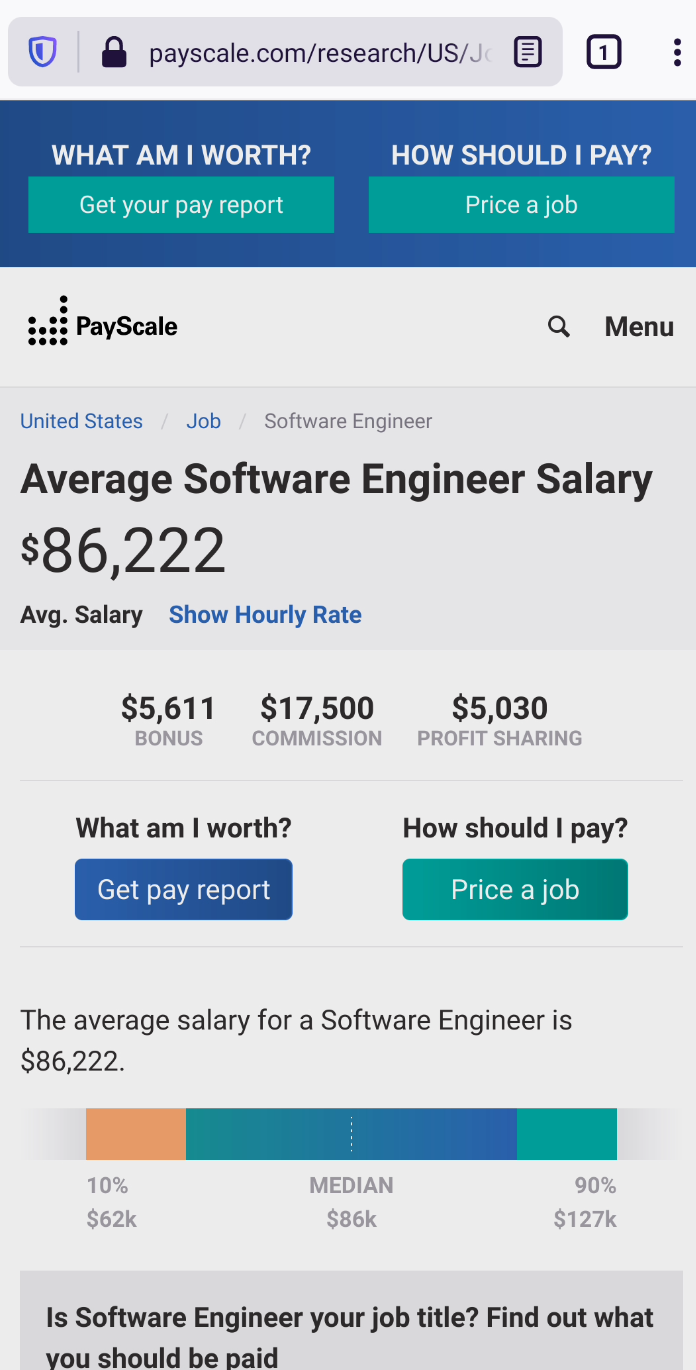
Task: Click the blue Get pay report button
Action: pos(183,889)
